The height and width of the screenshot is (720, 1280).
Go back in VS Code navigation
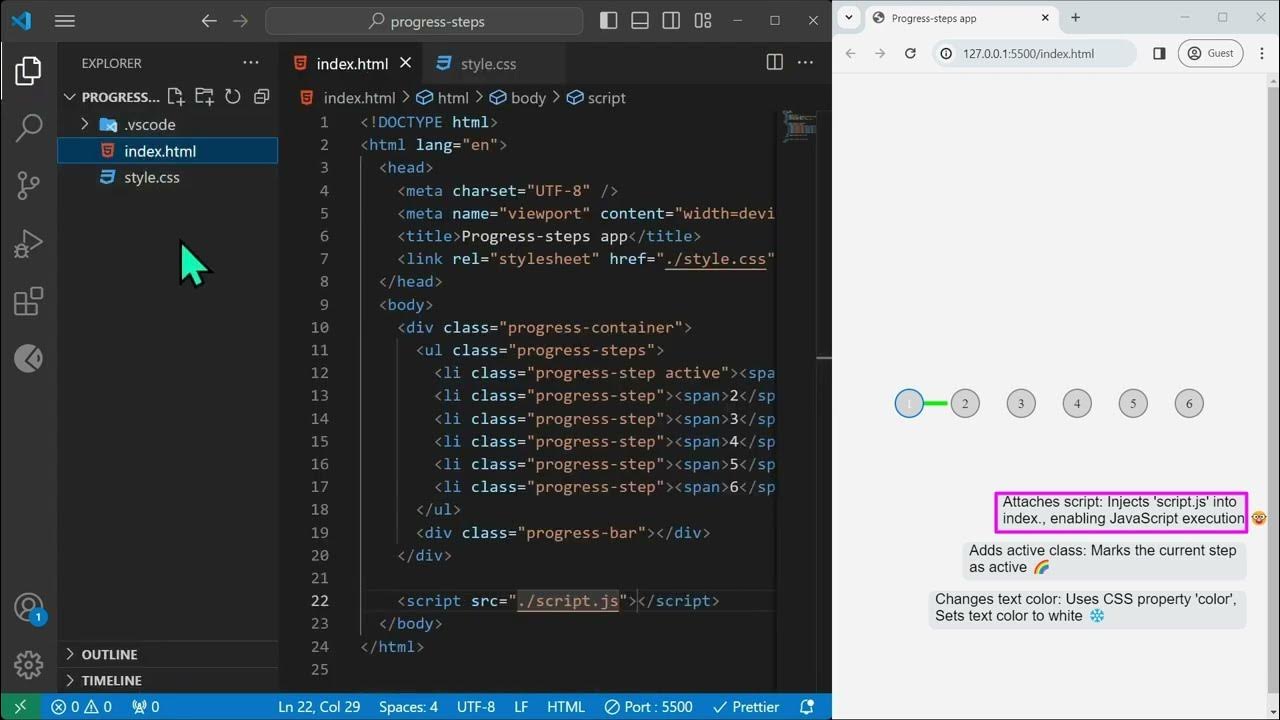[208, 20]
